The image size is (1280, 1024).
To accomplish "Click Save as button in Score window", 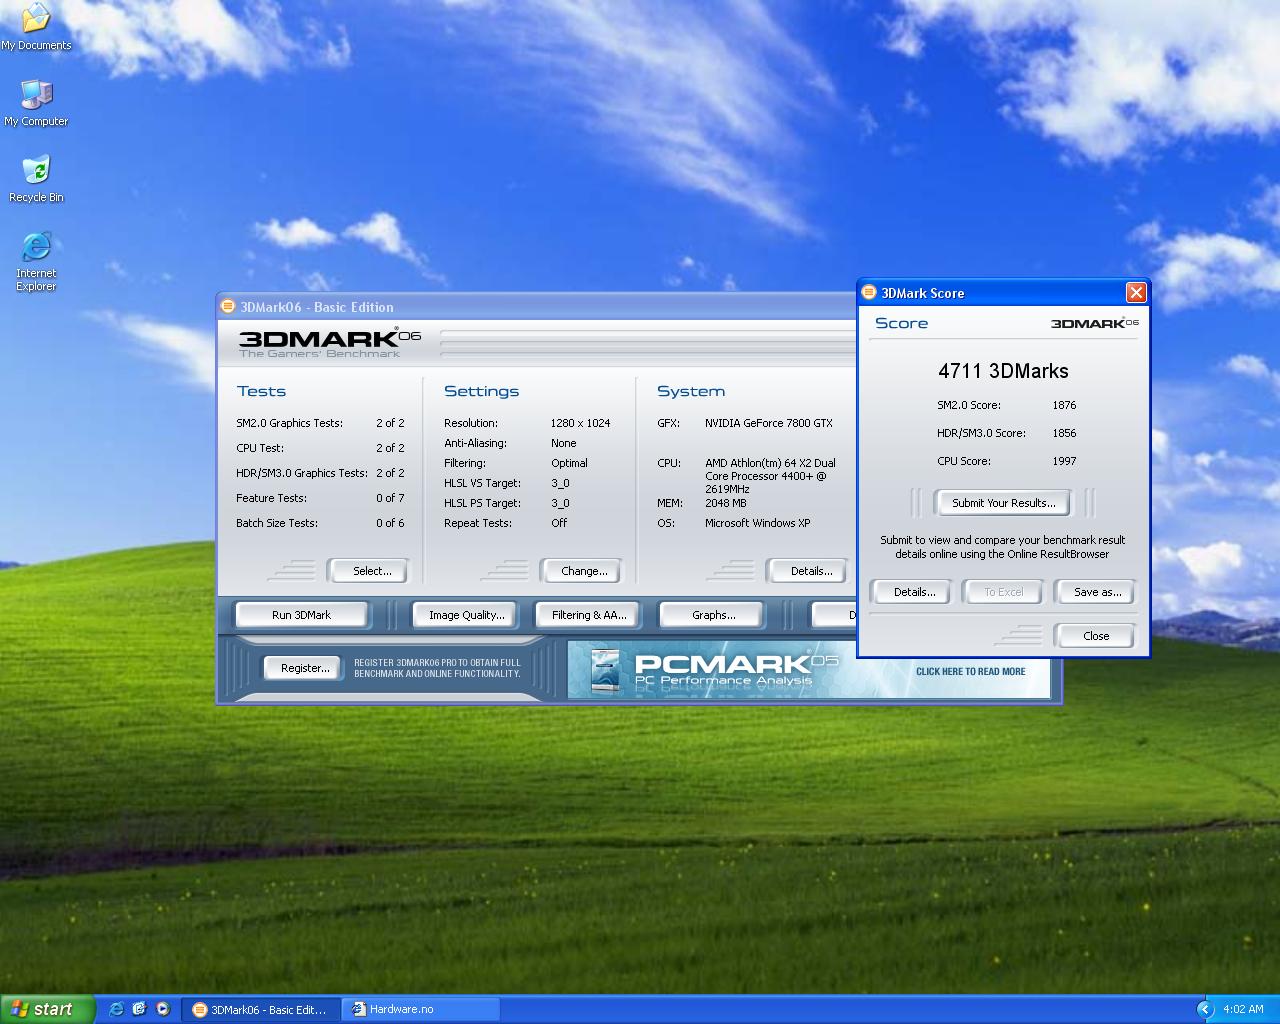I will coord(1095,592).
